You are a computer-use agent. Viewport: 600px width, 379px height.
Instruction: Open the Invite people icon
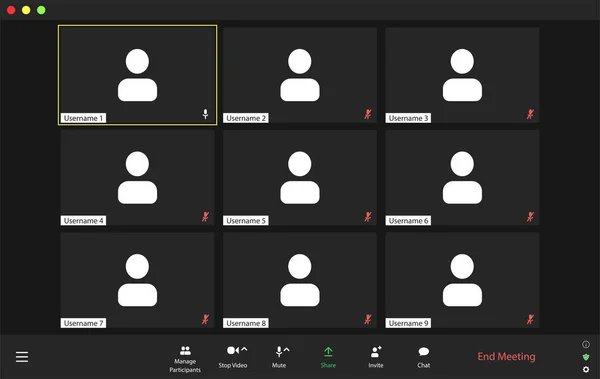376,351
